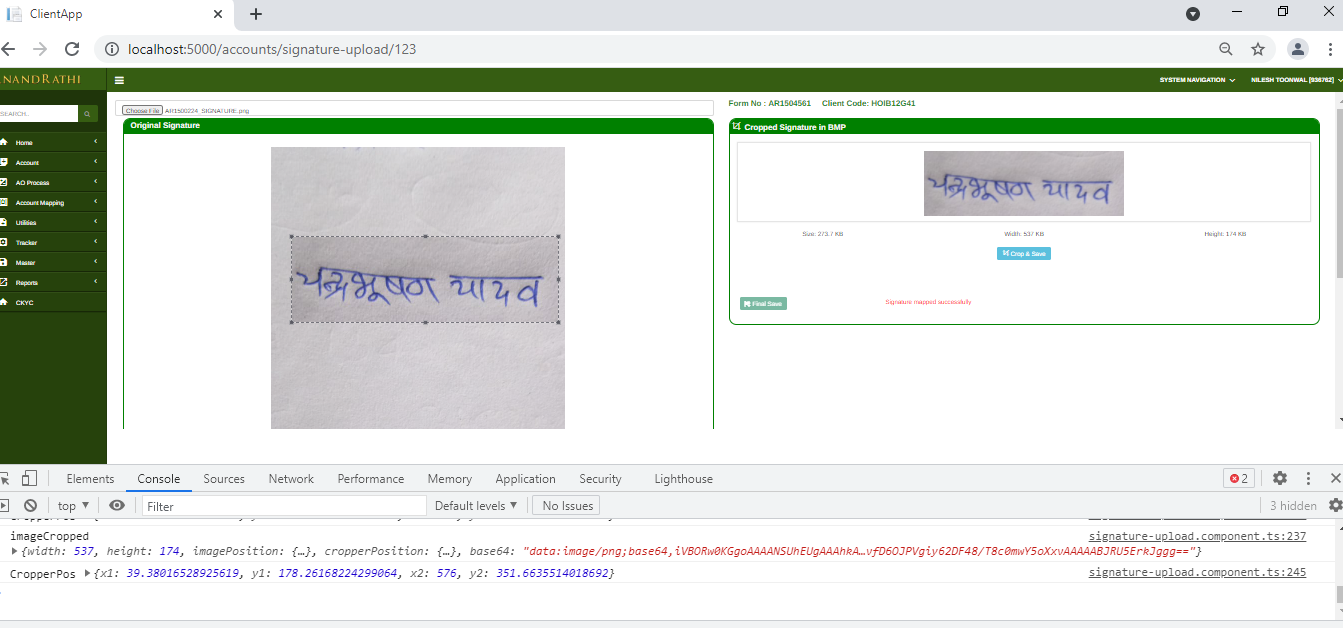Toggle the device toolbar in DevTools
The width and height of the screenshot is (1343, 628).
pos(31,478)
